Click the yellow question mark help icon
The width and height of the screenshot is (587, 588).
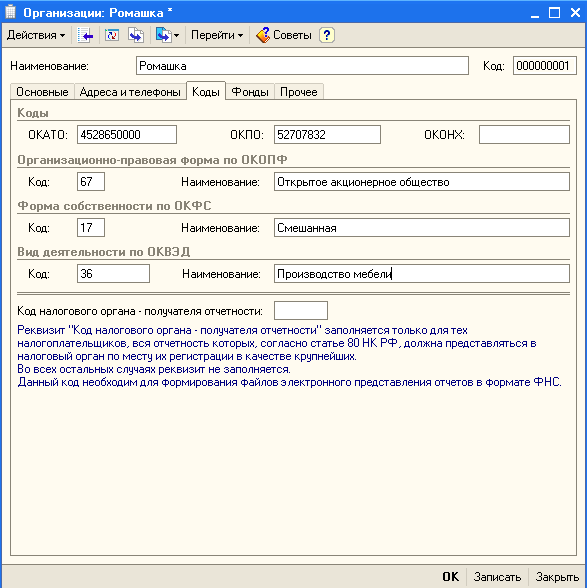pyautogui.click(x=327, y=35)
